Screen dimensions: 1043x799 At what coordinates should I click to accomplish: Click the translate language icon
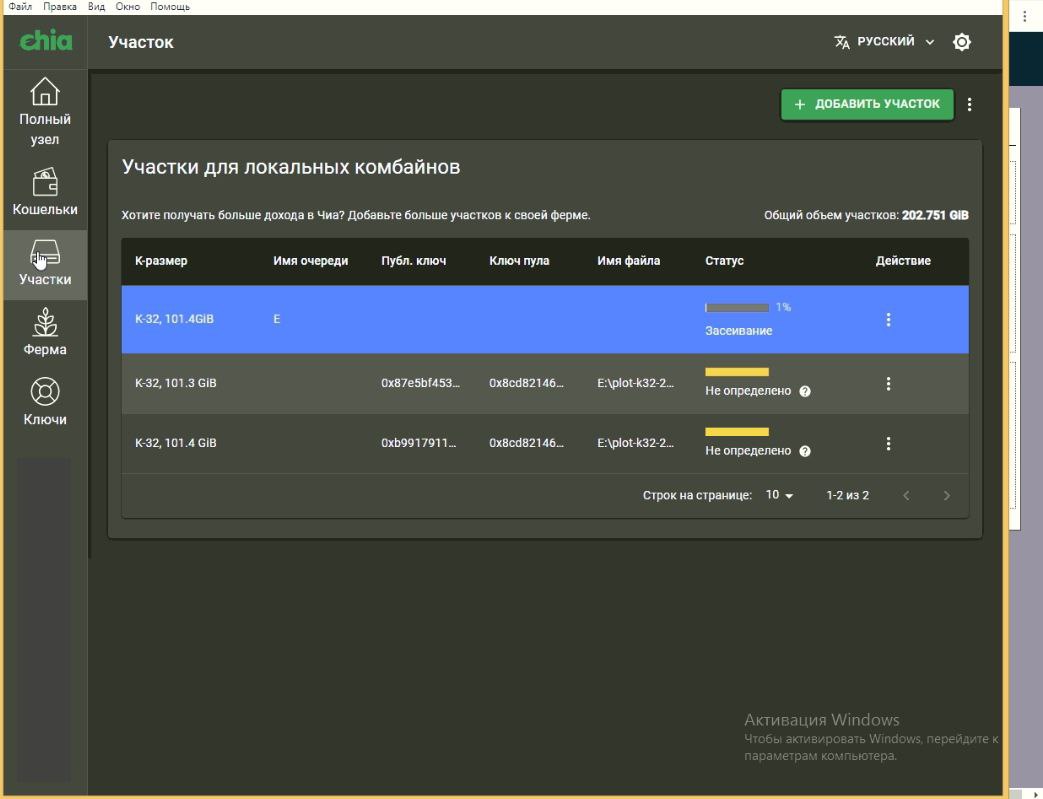pos(841,42)
